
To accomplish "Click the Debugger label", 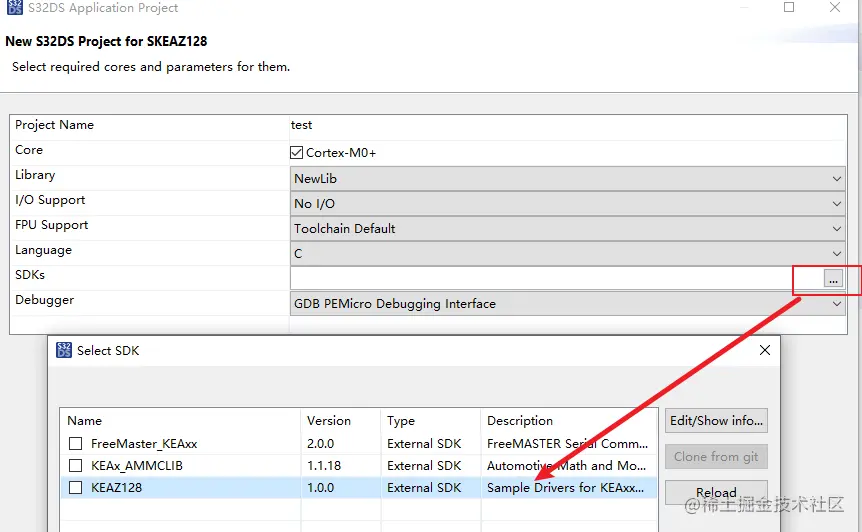I will click(45, 300).
